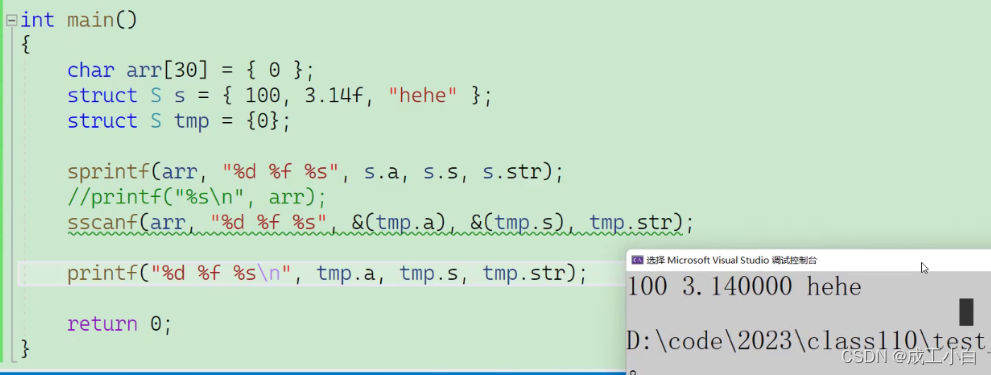Click the 'struct S tmp = {0};' line
This screenshot has height=375, width=991.
179,121
